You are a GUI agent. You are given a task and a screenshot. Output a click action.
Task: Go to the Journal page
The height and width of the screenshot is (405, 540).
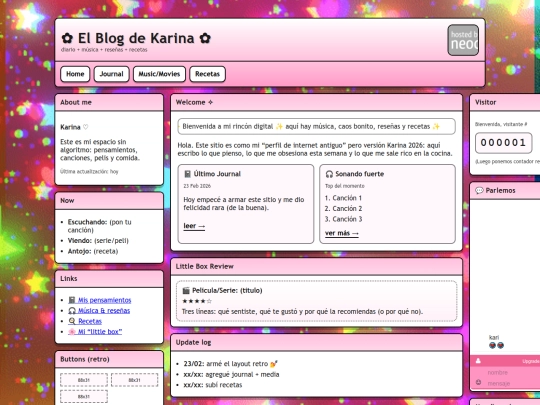(x=112, y=74)
